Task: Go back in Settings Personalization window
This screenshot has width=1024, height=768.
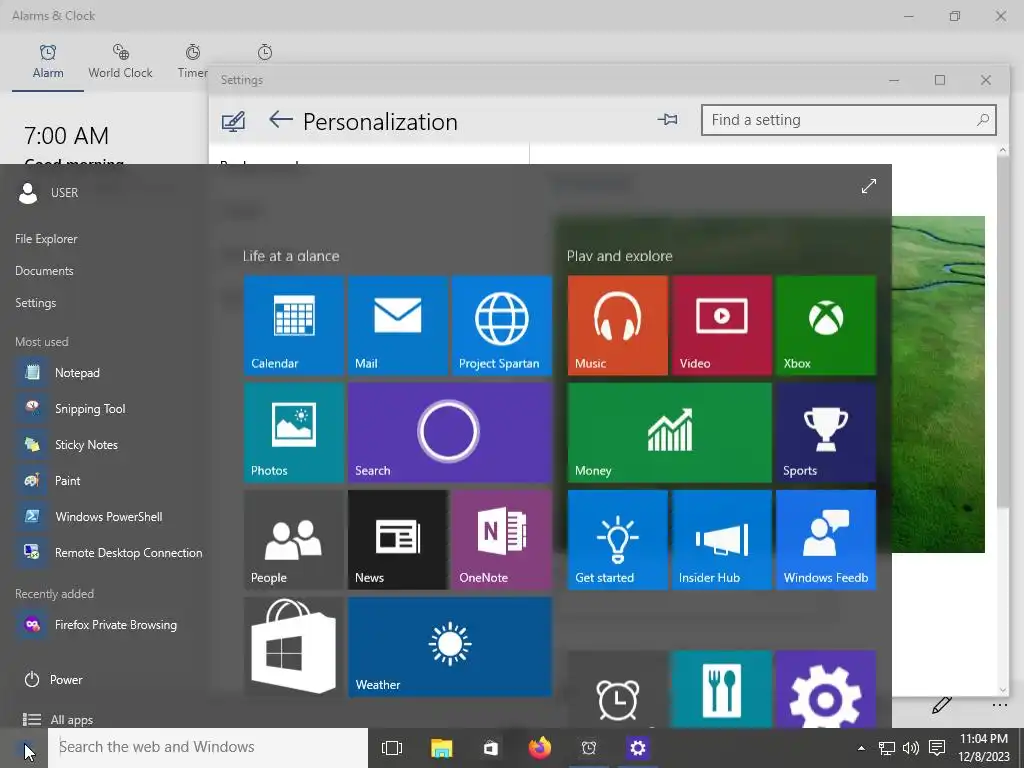Action: pyautogui.click(x=281, y=120)
